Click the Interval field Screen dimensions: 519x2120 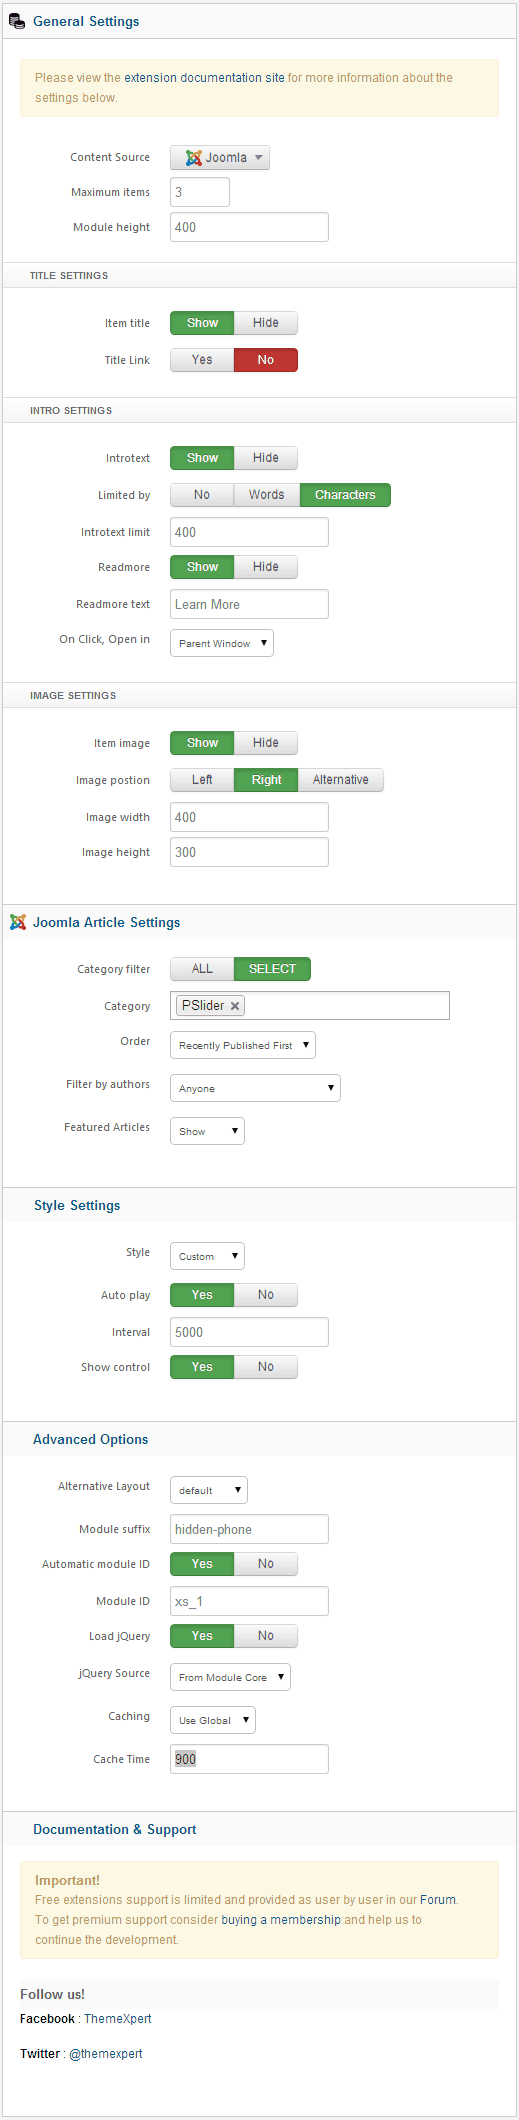[249, 1332]
